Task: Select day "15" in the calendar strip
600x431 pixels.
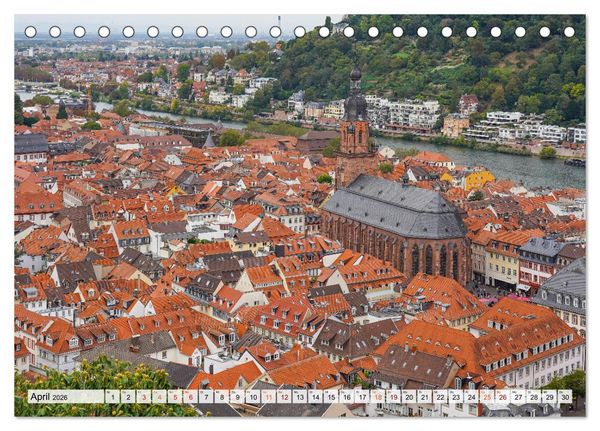Action: 331,397
